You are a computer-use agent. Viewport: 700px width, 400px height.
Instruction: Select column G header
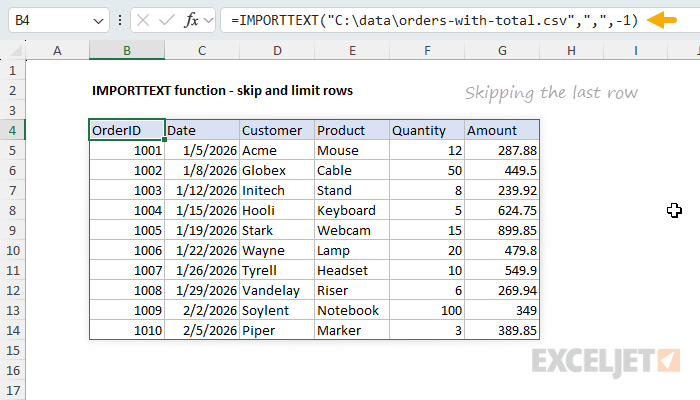pos(502,51)
